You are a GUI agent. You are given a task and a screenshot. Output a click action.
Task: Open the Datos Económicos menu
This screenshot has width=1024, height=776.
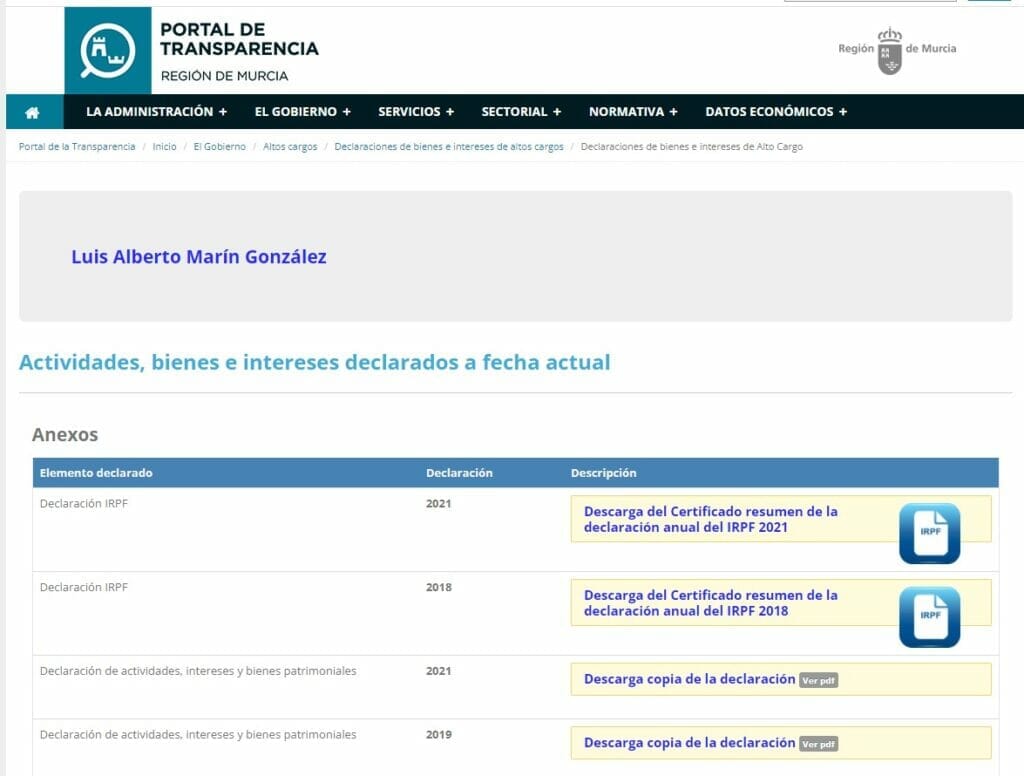coord(776,112)
